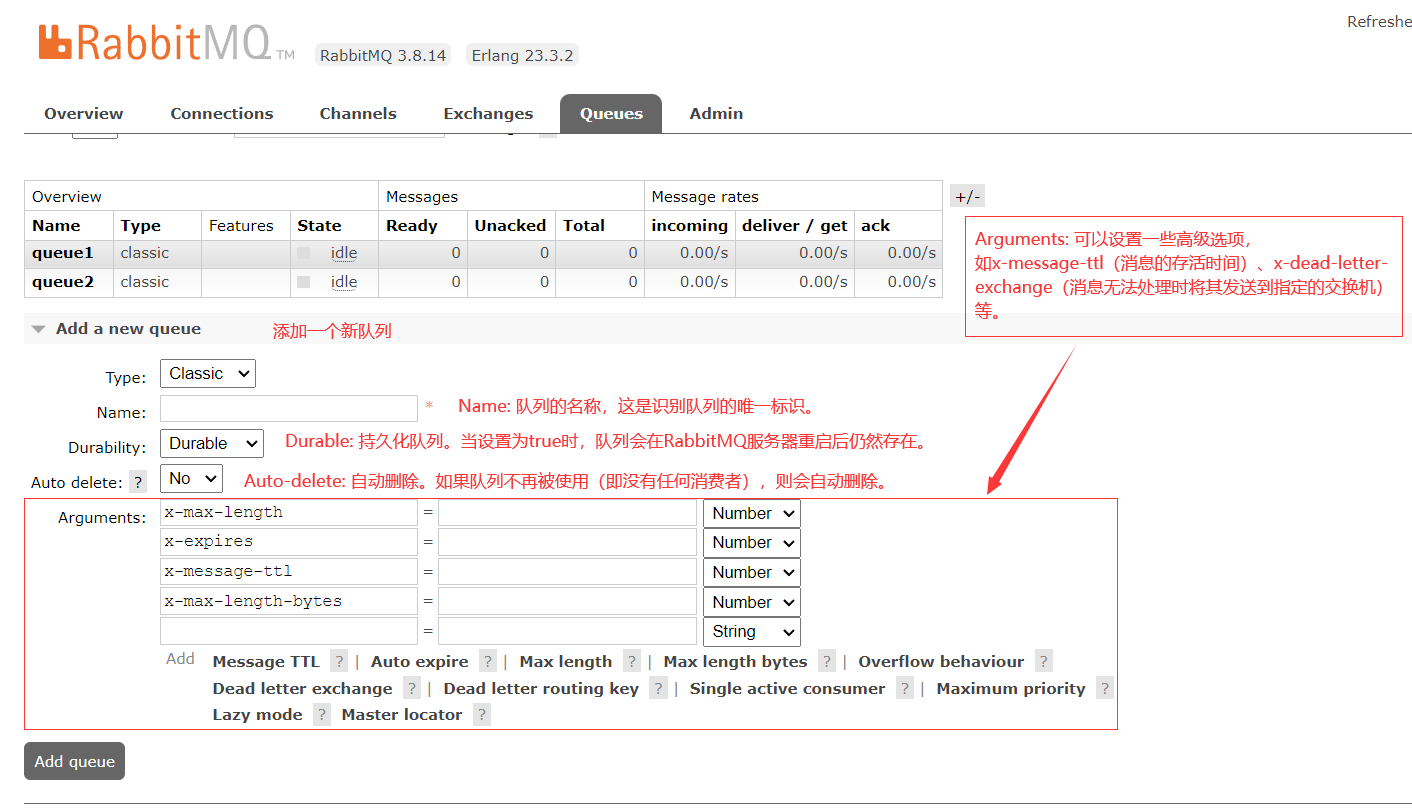
Task: Open the Durability dropdown
Action: pyautogui.click(x=211, y=444)
